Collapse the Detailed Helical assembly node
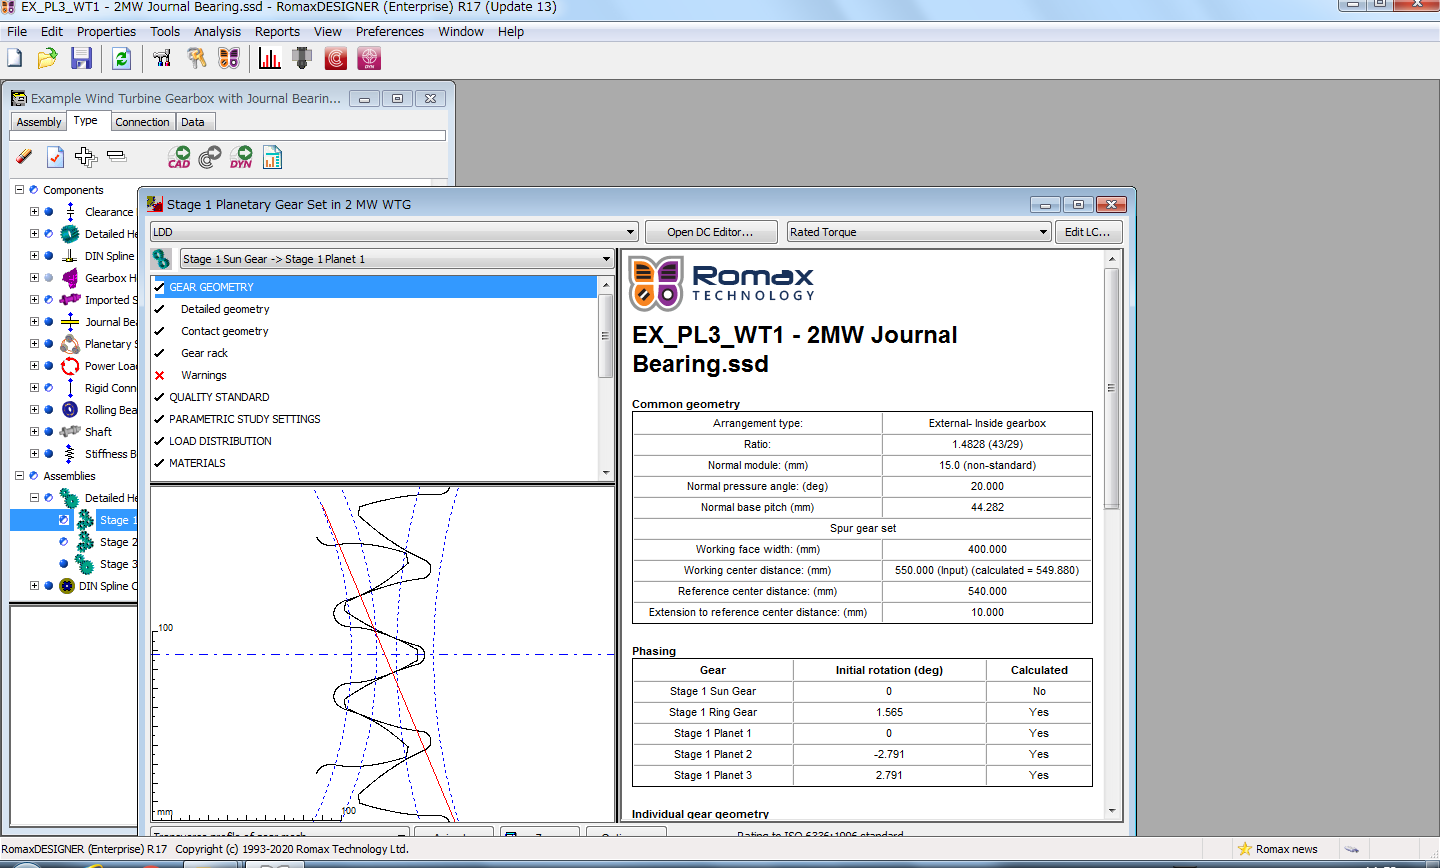Viewport: 1440px width, 868px height. (x=34, y=498)
